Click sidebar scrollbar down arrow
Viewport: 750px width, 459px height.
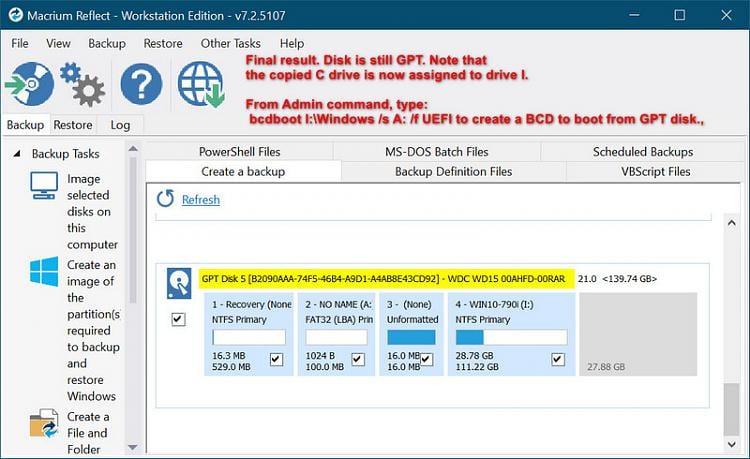(x=133, y=448)
